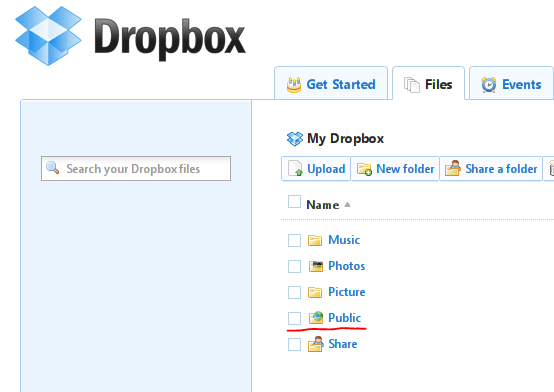
Task: Click the Picture folder icon
Action: 315,292
